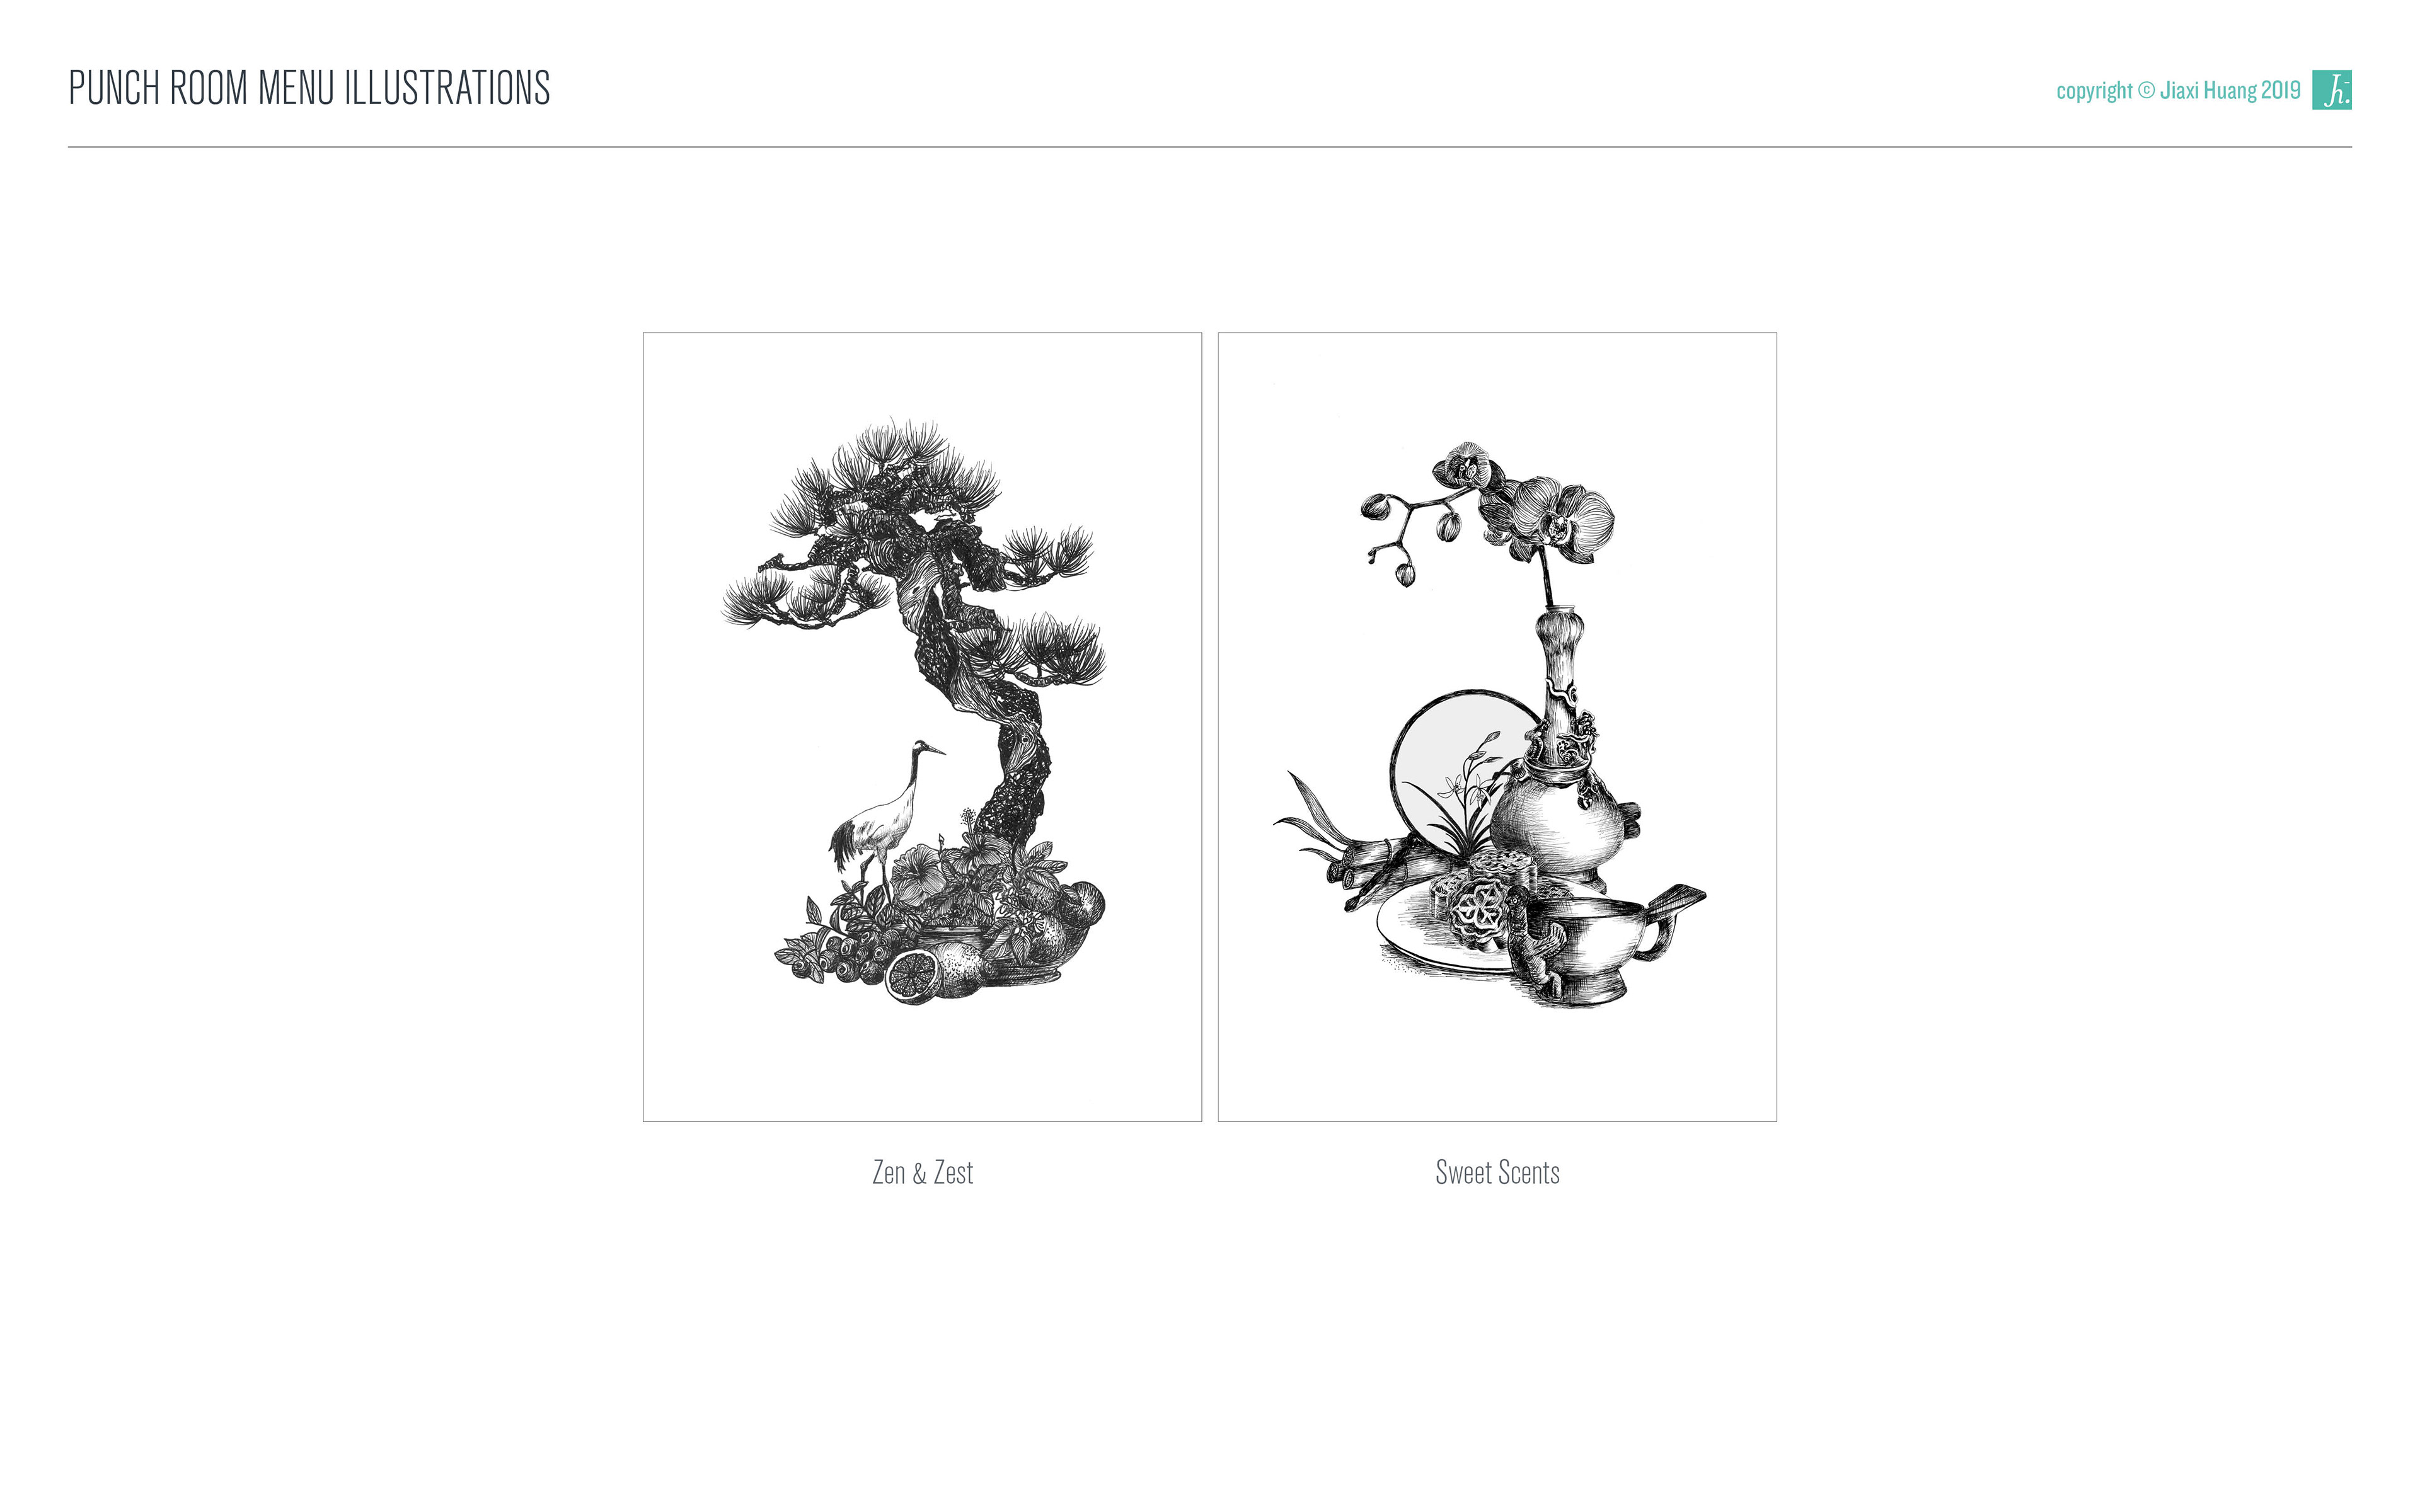Click the Sweet Scents caption
Viewport: 2420px width, 1512px height.
pos(1497,1172)
